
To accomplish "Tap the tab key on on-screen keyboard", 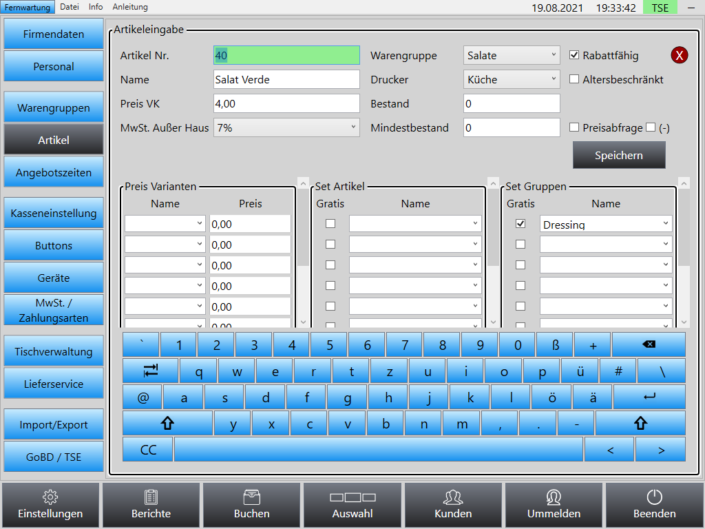I will (x=151, y=371).
